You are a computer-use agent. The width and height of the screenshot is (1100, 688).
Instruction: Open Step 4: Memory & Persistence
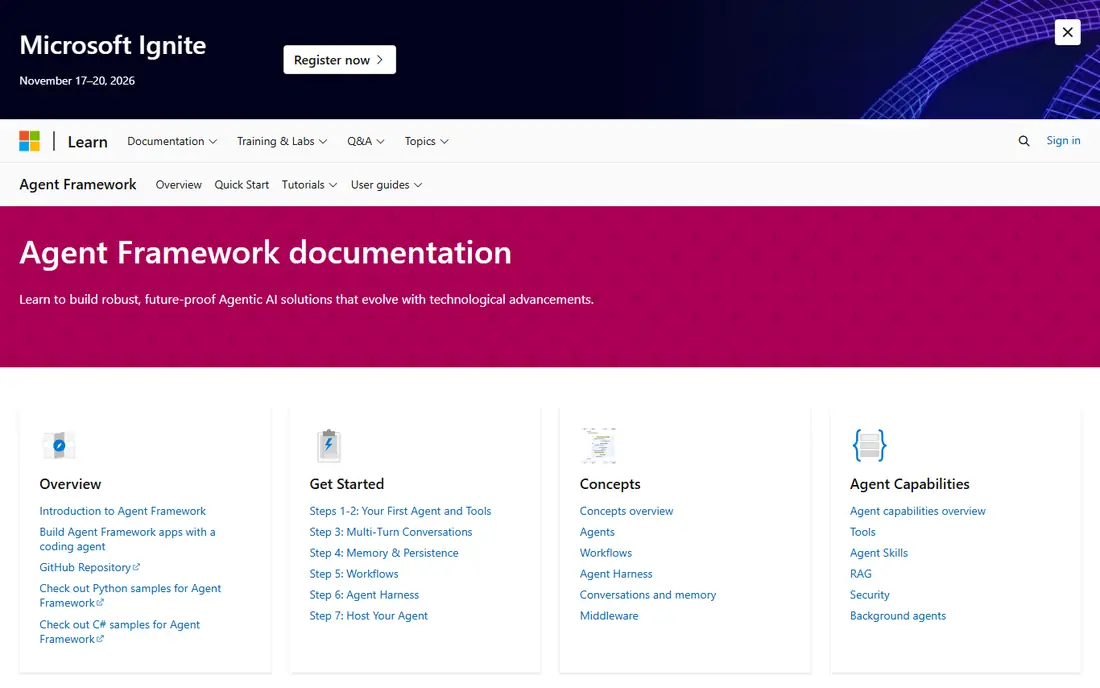(384, 553)
